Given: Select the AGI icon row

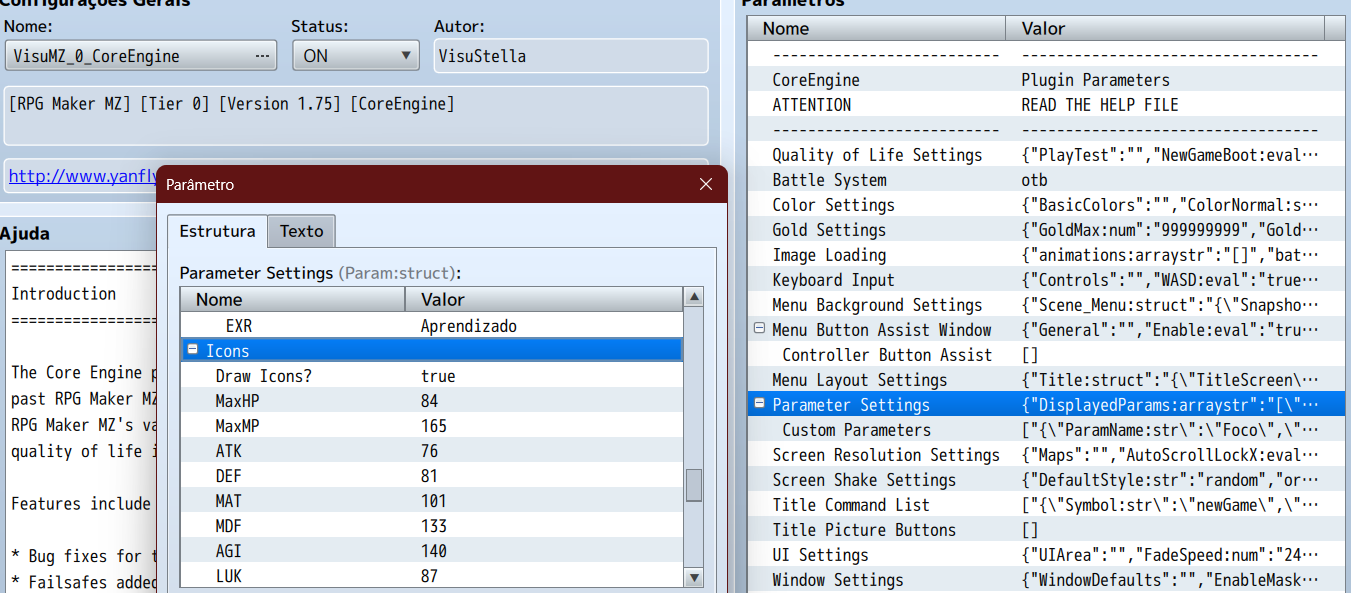Looking at the screenshot, I should [431, 551].
